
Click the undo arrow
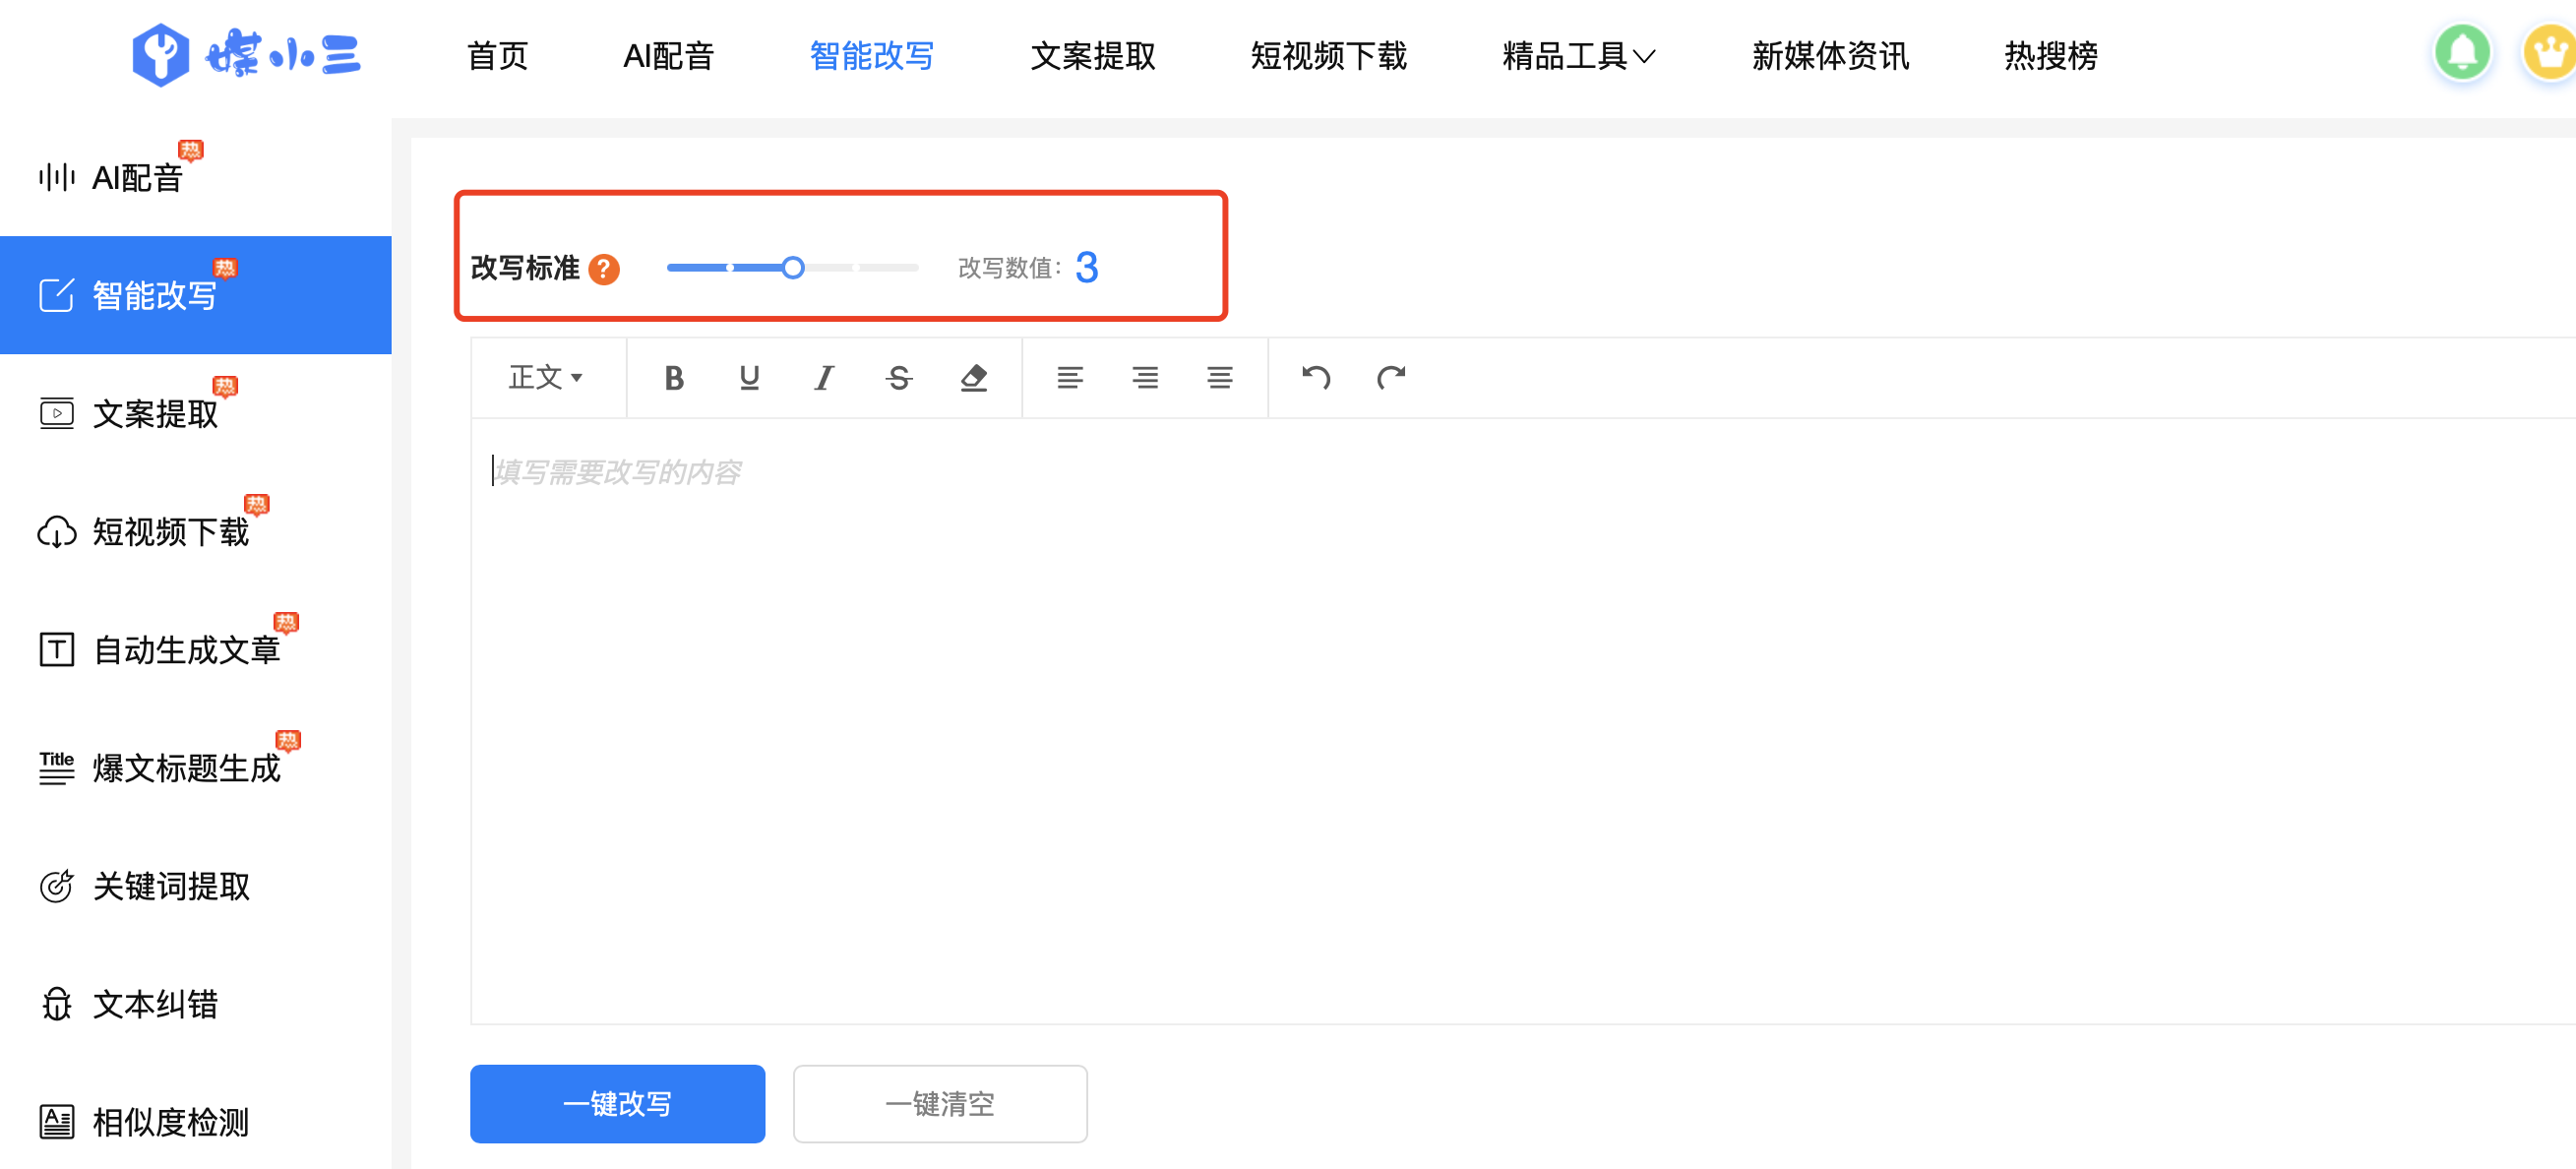(x=1315, y=377)
